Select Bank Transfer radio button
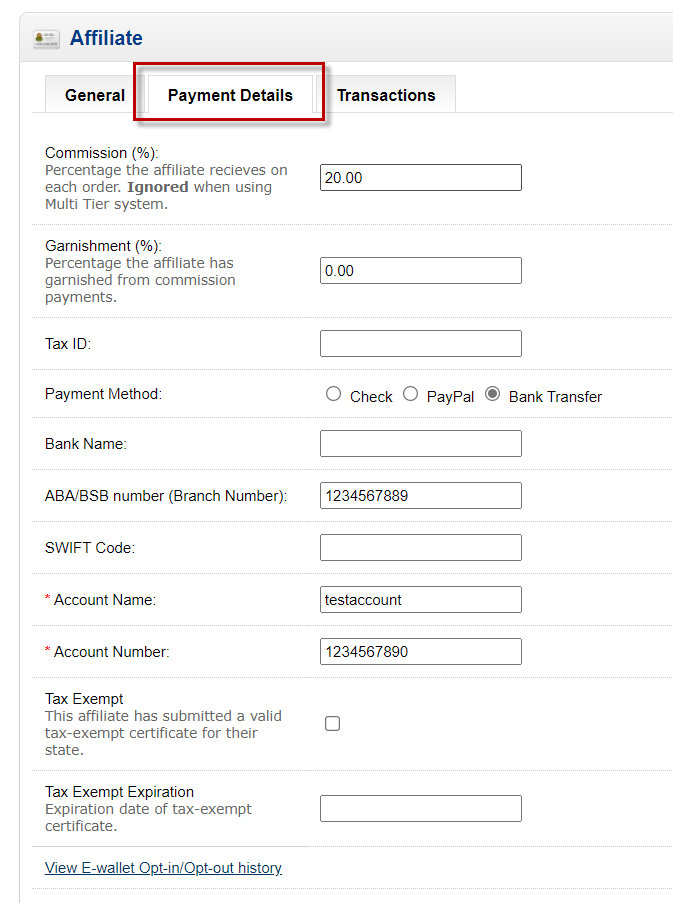The width and height of the screenshot is (673, 903). pos(492,394)
